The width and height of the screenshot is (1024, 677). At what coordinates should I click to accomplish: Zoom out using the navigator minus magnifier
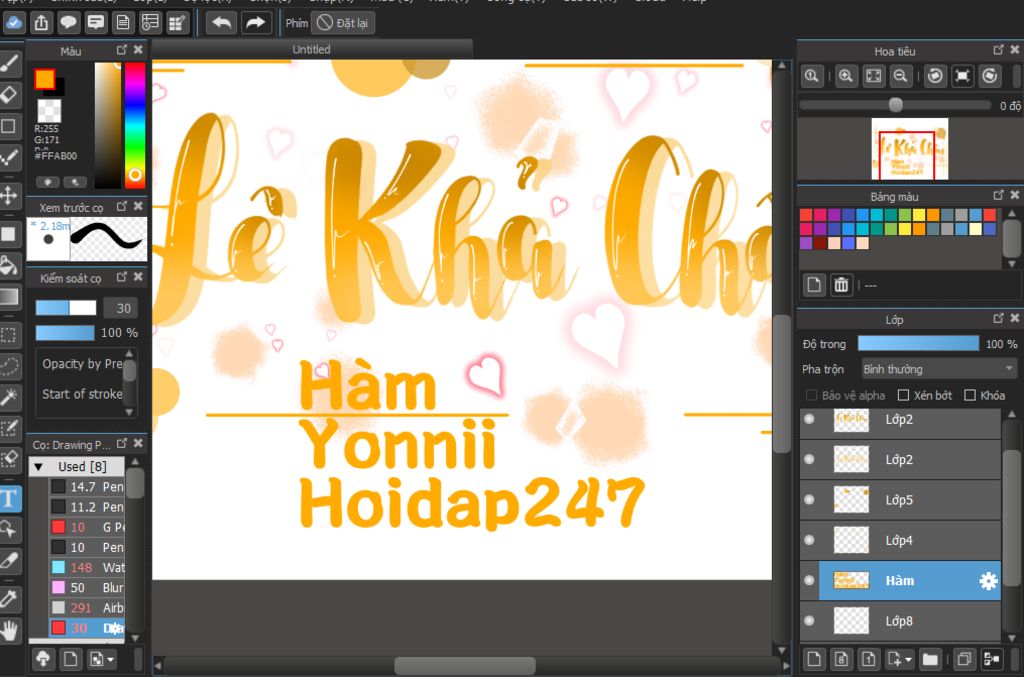pyautogui.click(x=900, y=76)
